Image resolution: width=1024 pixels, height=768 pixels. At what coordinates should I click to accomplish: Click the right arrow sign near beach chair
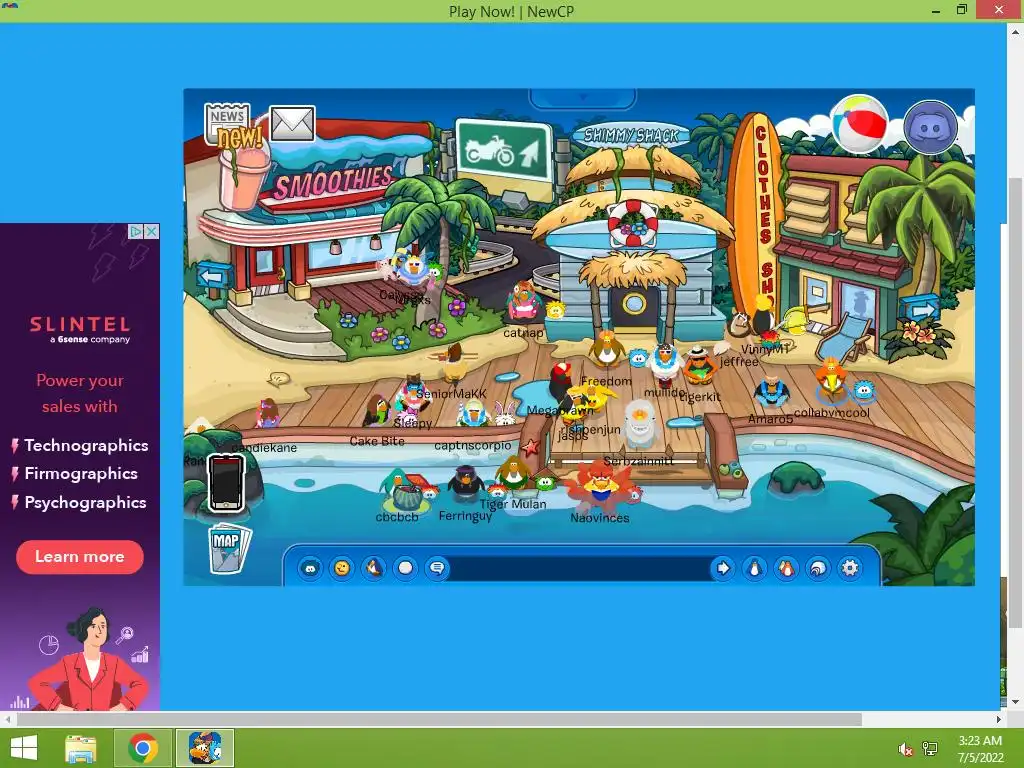point(920,309)
